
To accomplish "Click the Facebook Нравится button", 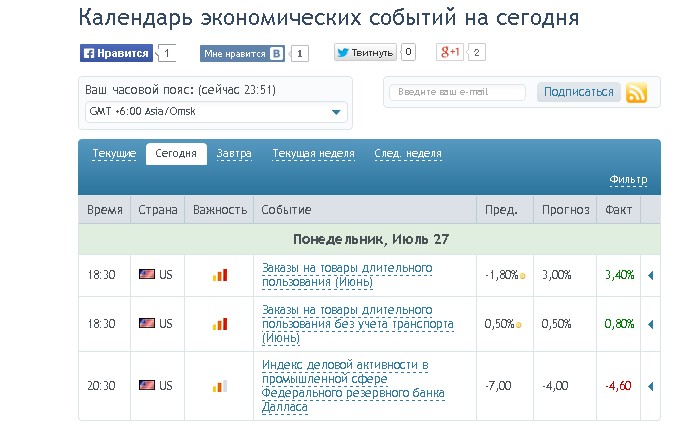I will pos(116,53).
